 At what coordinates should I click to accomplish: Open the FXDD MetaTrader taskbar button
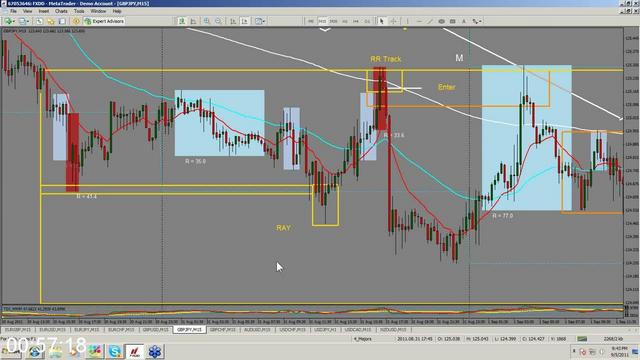tap(135, 351)
